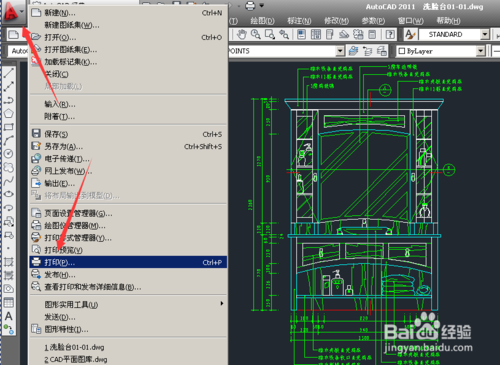
Task: Open the 帮助(H) menu in menu bar
Action: point(449,21)
